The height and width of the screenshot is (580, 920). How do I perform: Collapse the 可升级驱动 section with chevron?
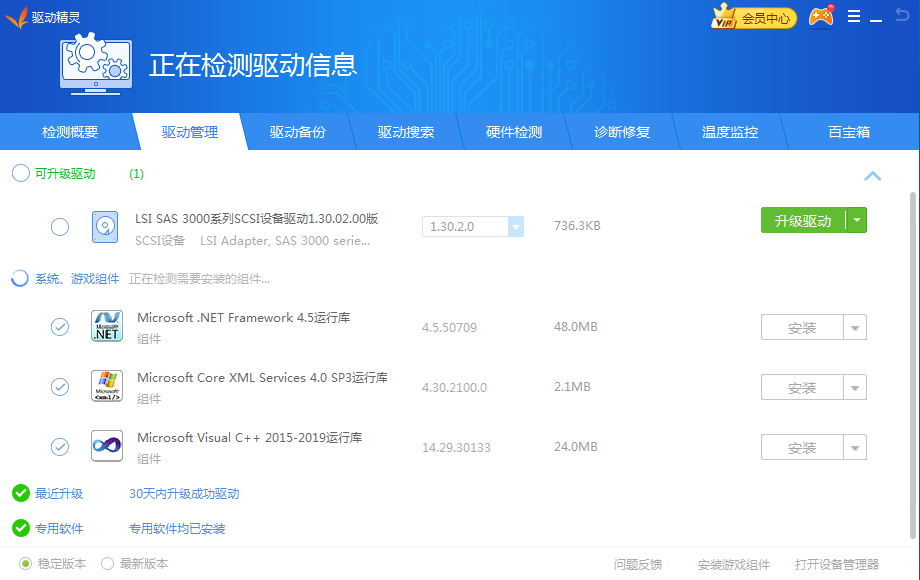pyautogui.click(x=872, y=176)
